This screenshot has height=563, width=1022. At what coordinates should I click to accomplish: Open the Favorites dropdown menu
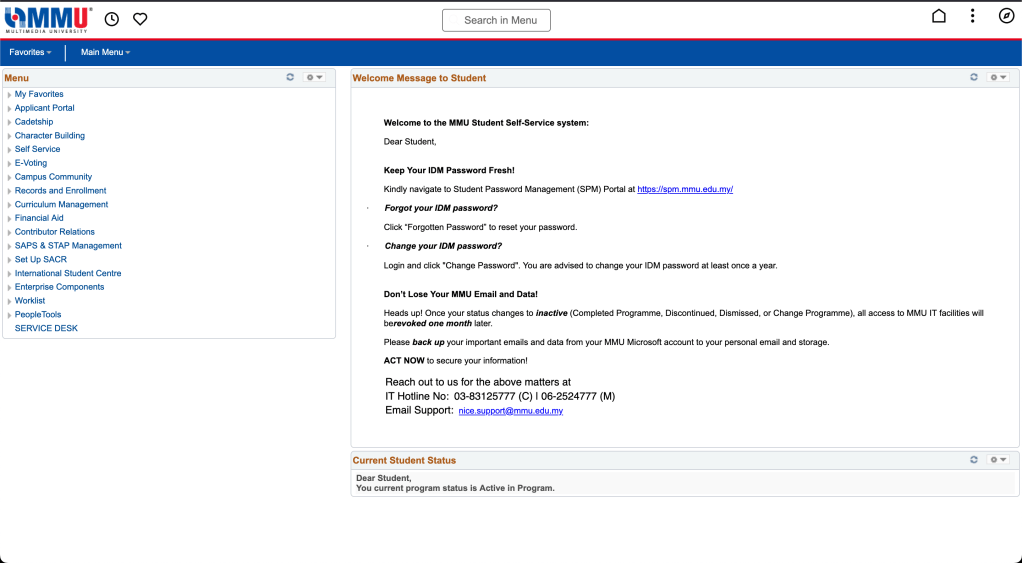tap(30, 52)
